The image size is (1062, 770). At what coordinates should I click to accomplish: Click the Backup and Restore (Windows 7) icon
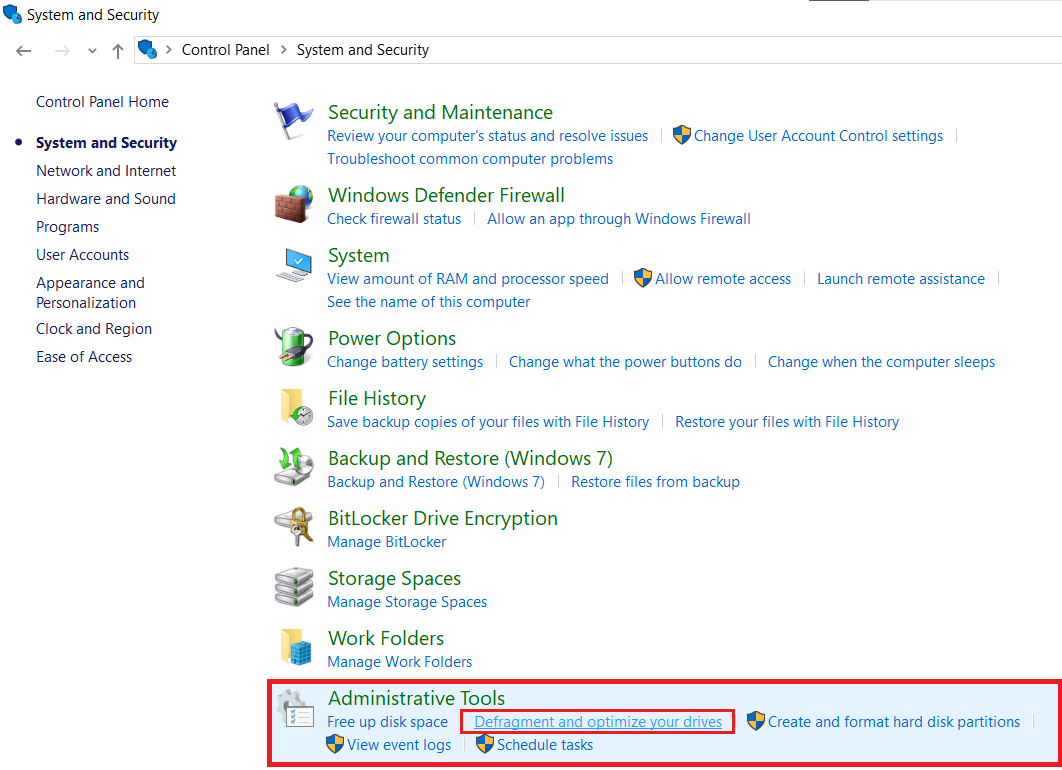[x=293, y=466]
